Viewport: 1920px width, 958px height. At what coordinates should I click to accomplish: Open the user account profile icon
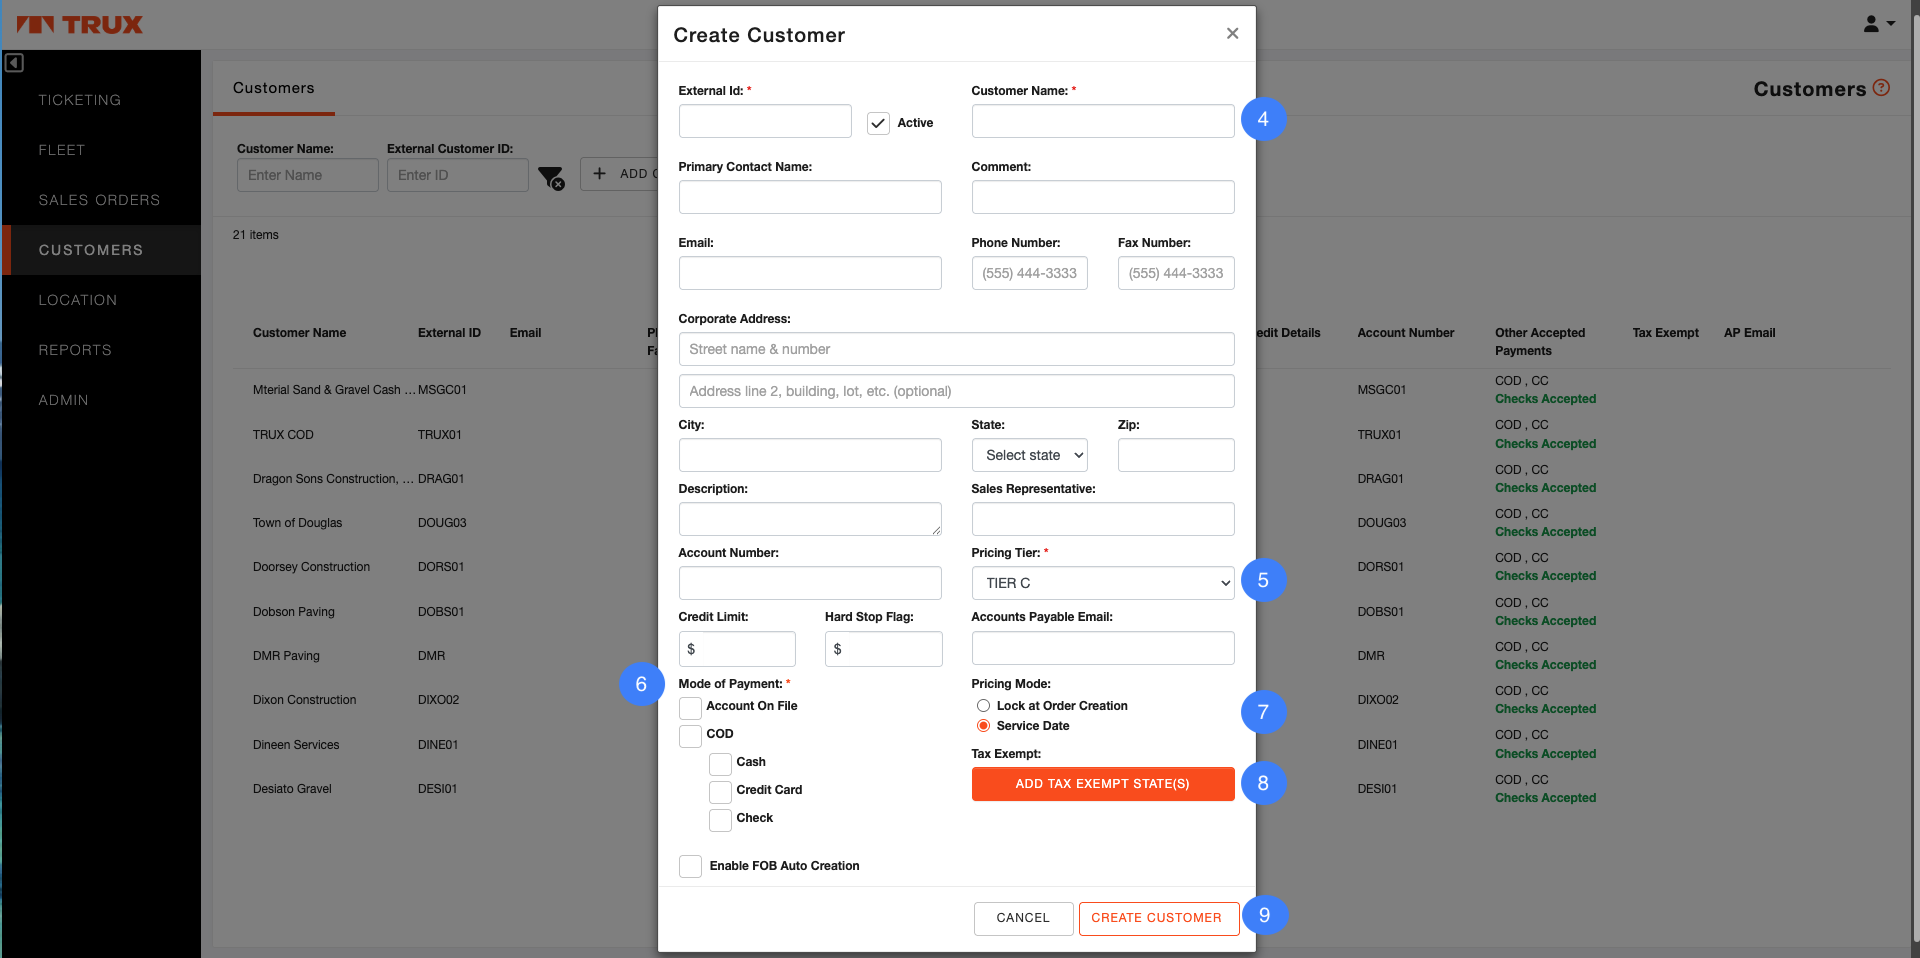point(1877,24)
